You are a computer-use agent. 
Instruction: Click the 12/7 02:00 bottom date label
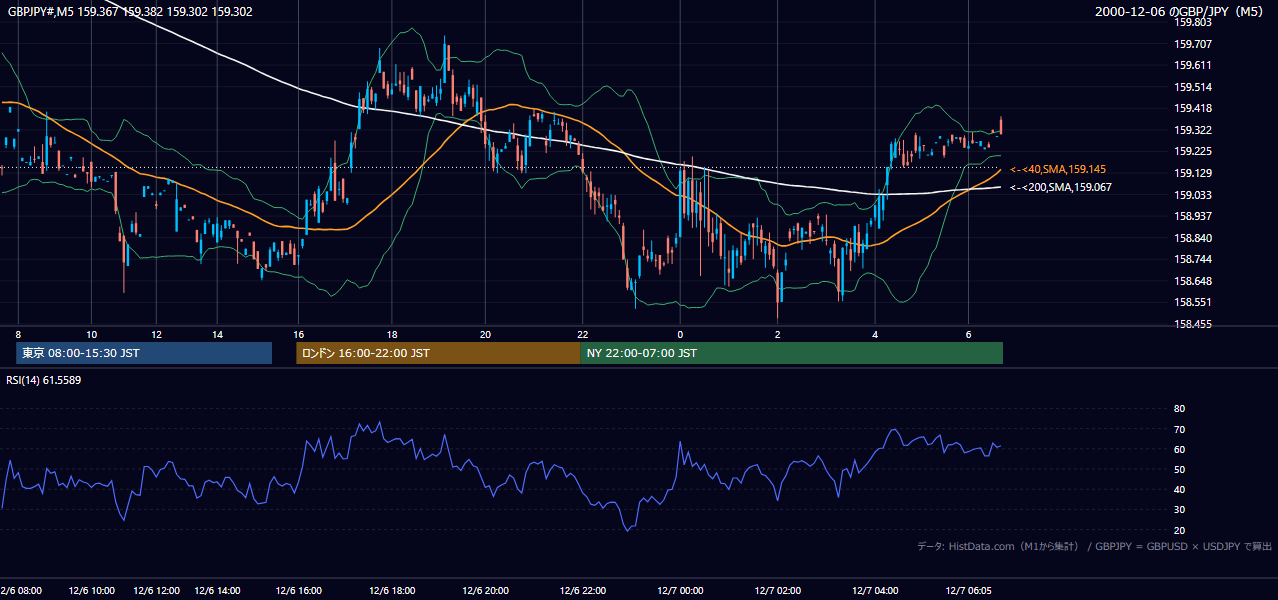[778, 591]
